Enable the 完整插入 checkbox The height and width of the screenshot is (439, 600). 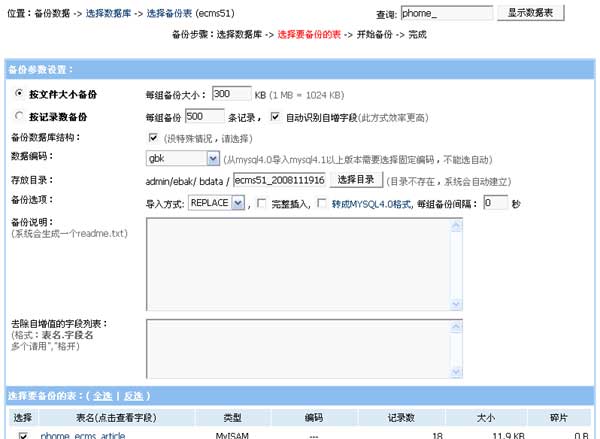click(x=262, y=203)
